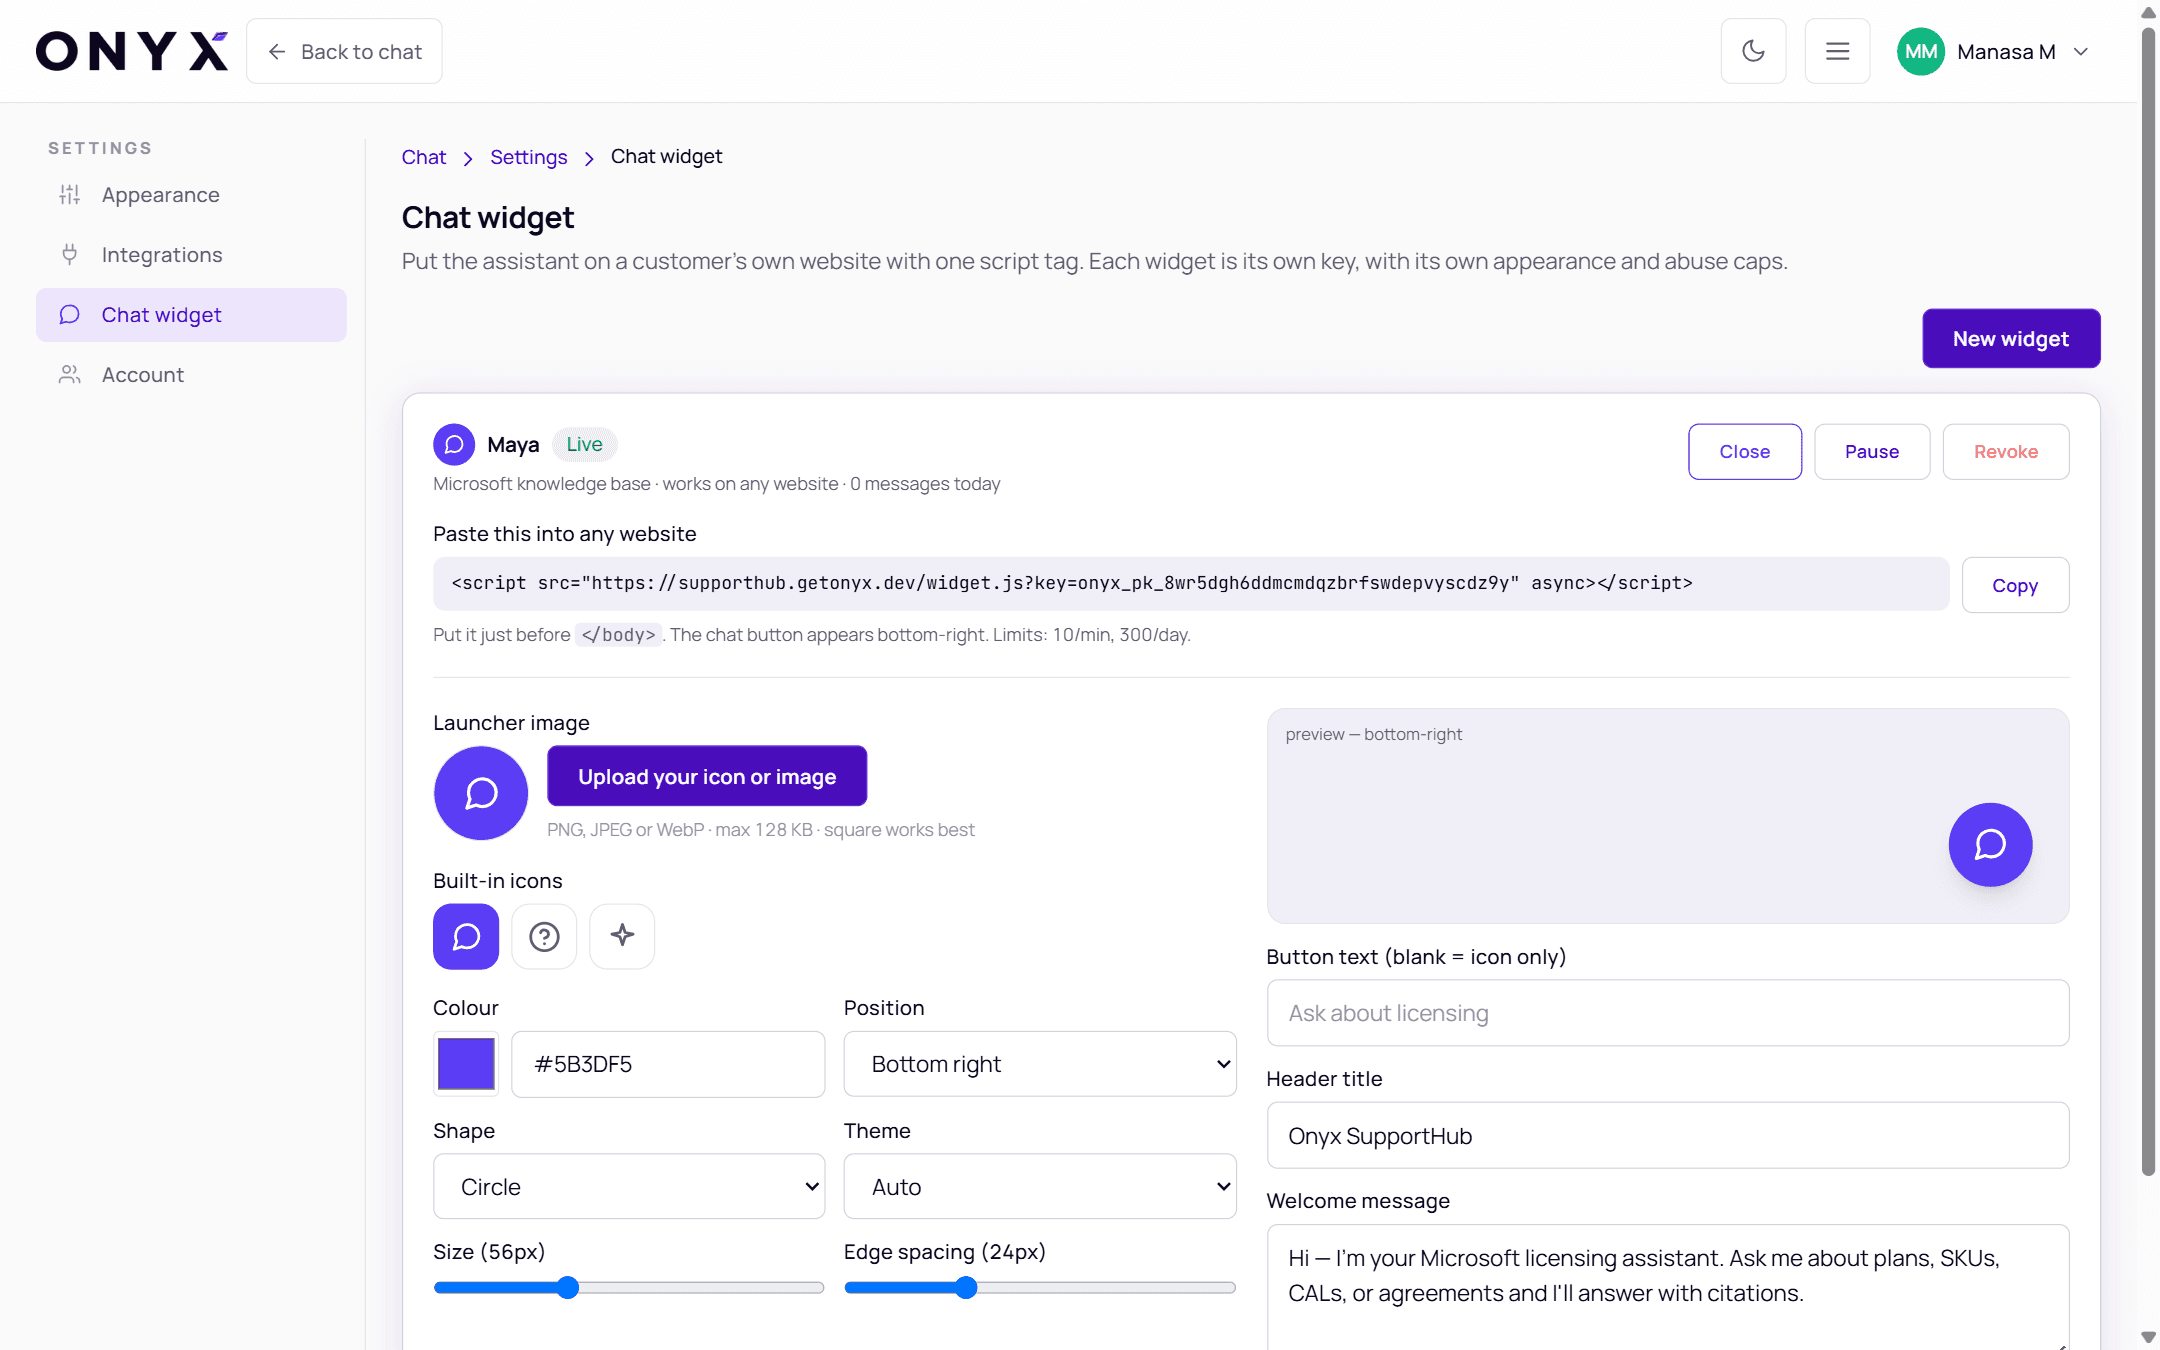
Task: Upload your icon or image
Action: 707,776
